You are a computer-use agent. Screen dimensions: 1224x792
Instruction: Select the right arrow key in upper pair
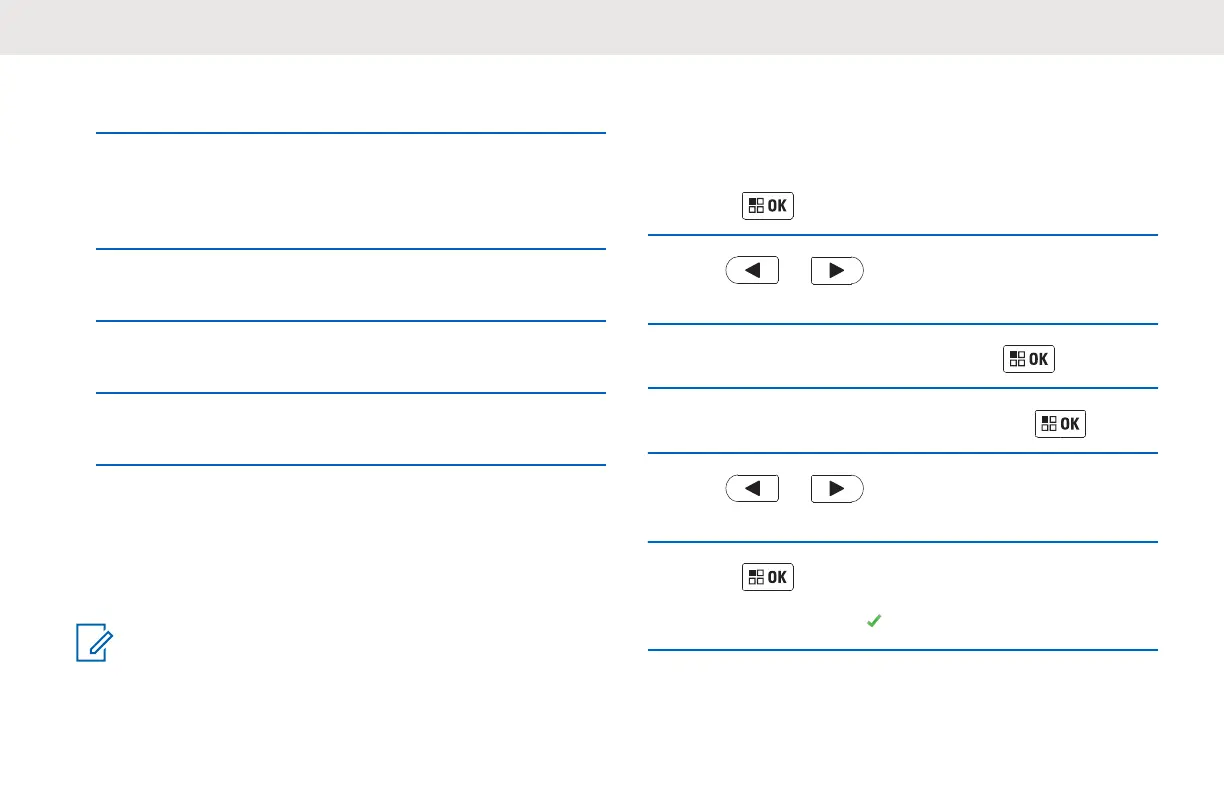pos(837,272)
